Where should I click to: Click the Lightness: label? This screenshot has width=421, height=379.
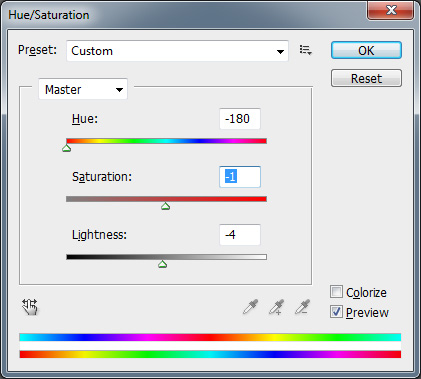point(99,235)
